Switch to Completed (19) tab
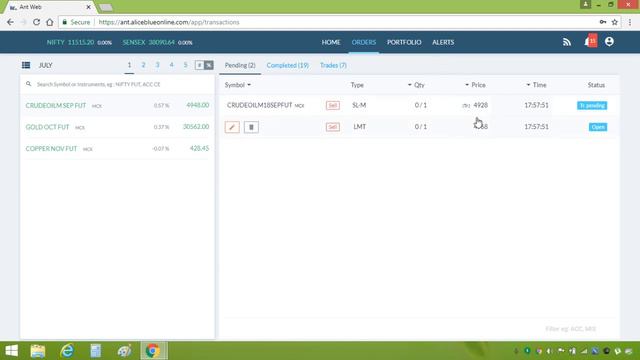640x360 pixels. [x=287, y=65]
